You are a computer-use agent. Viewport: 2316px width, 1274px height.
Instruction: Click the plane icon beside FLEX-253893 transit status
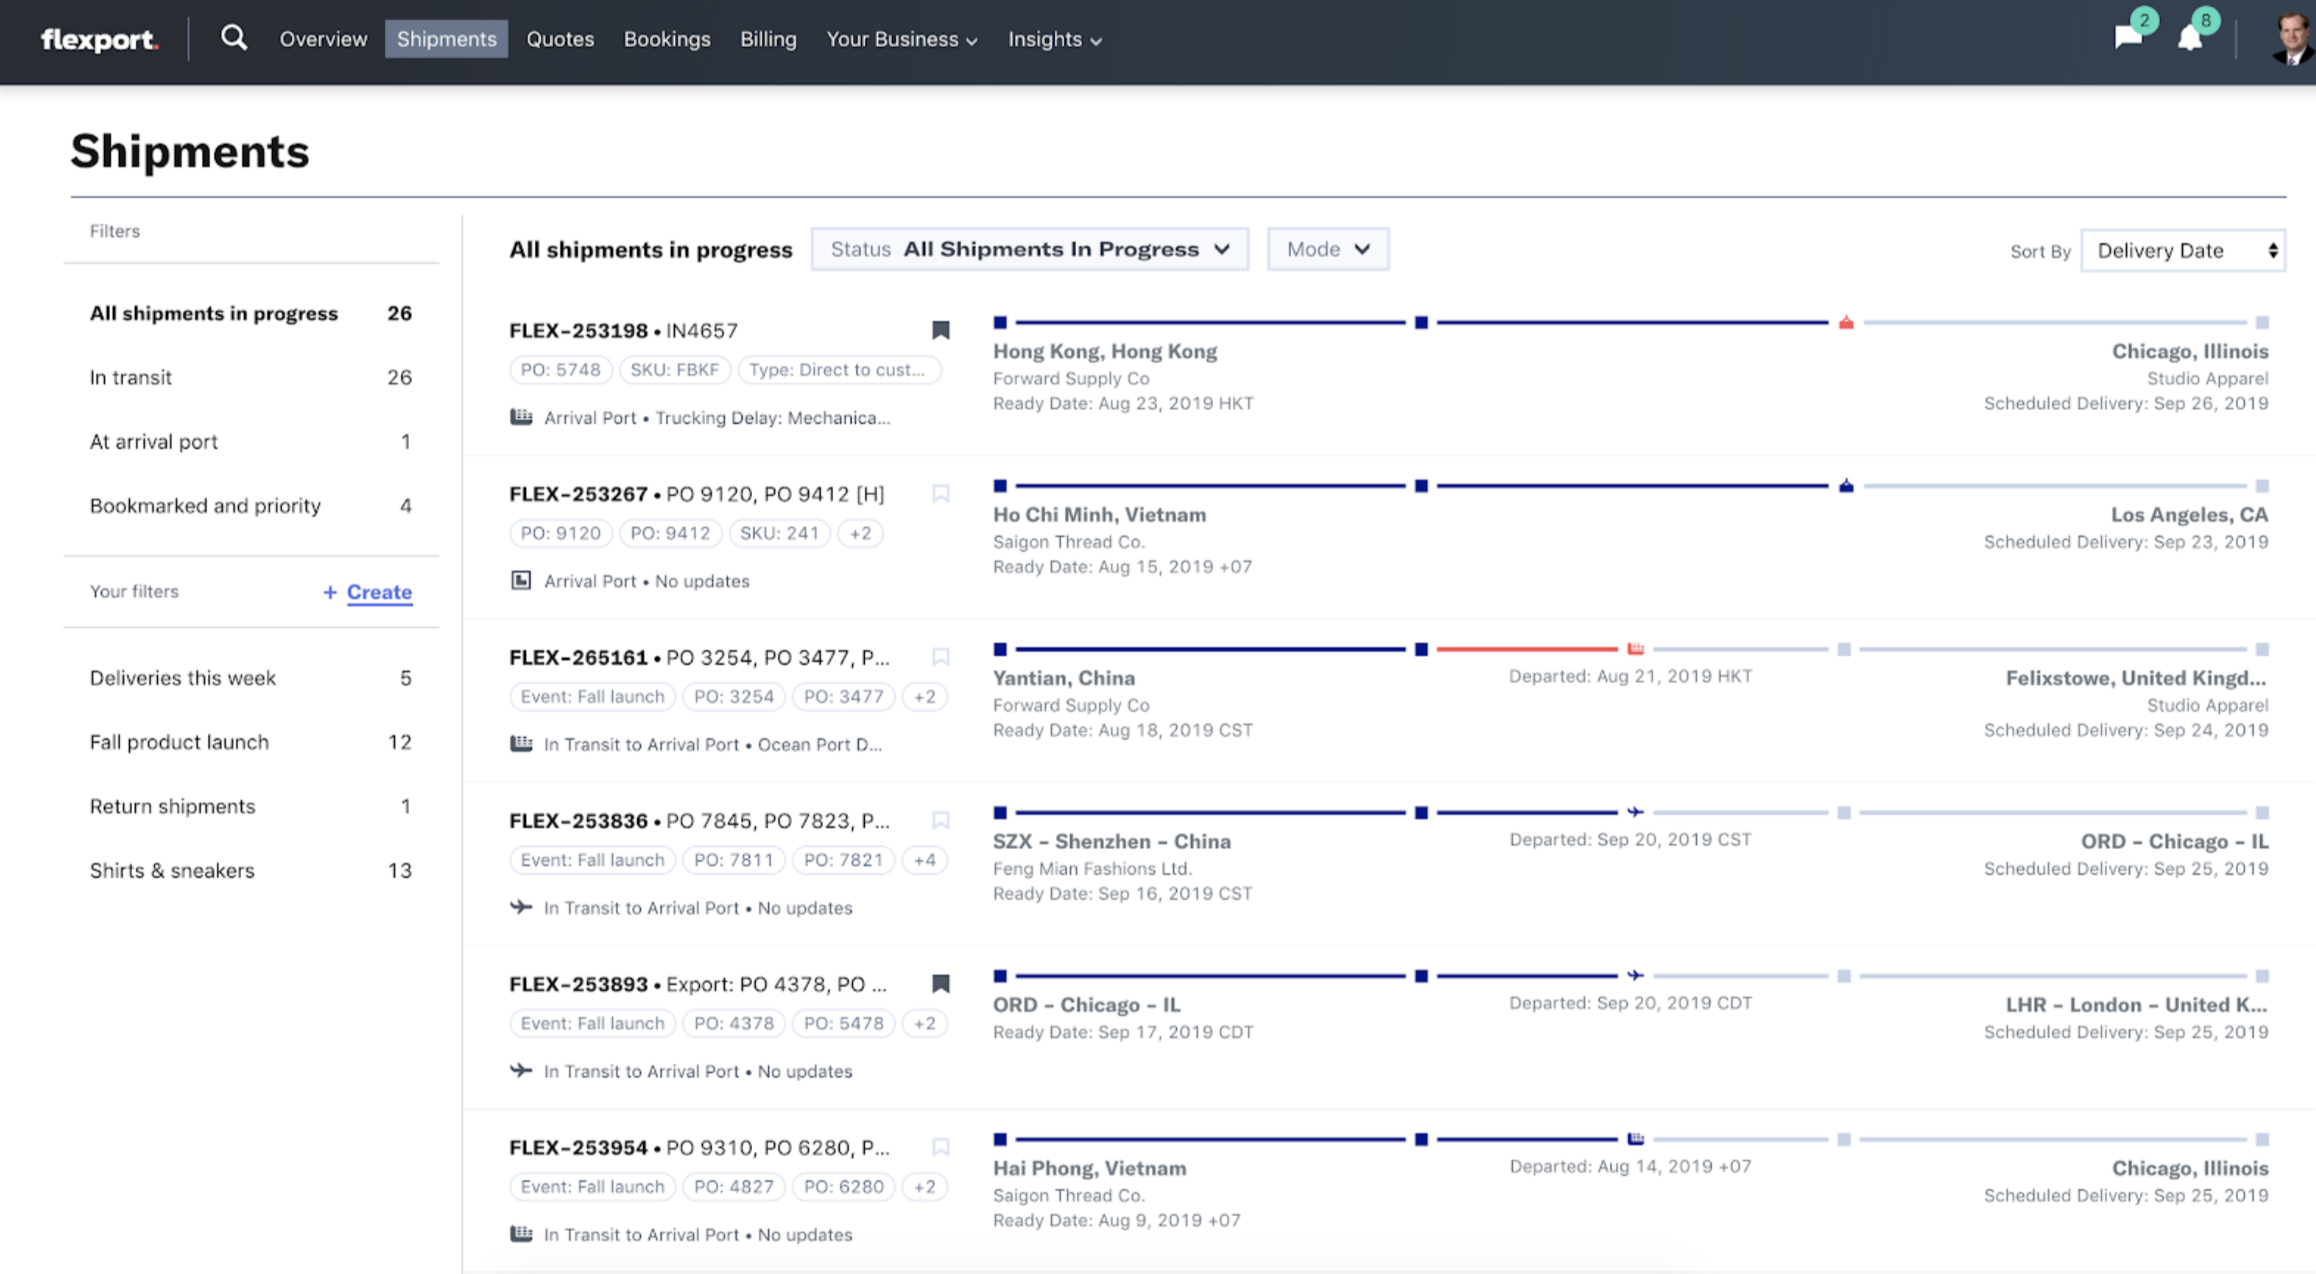[521, 1071]
